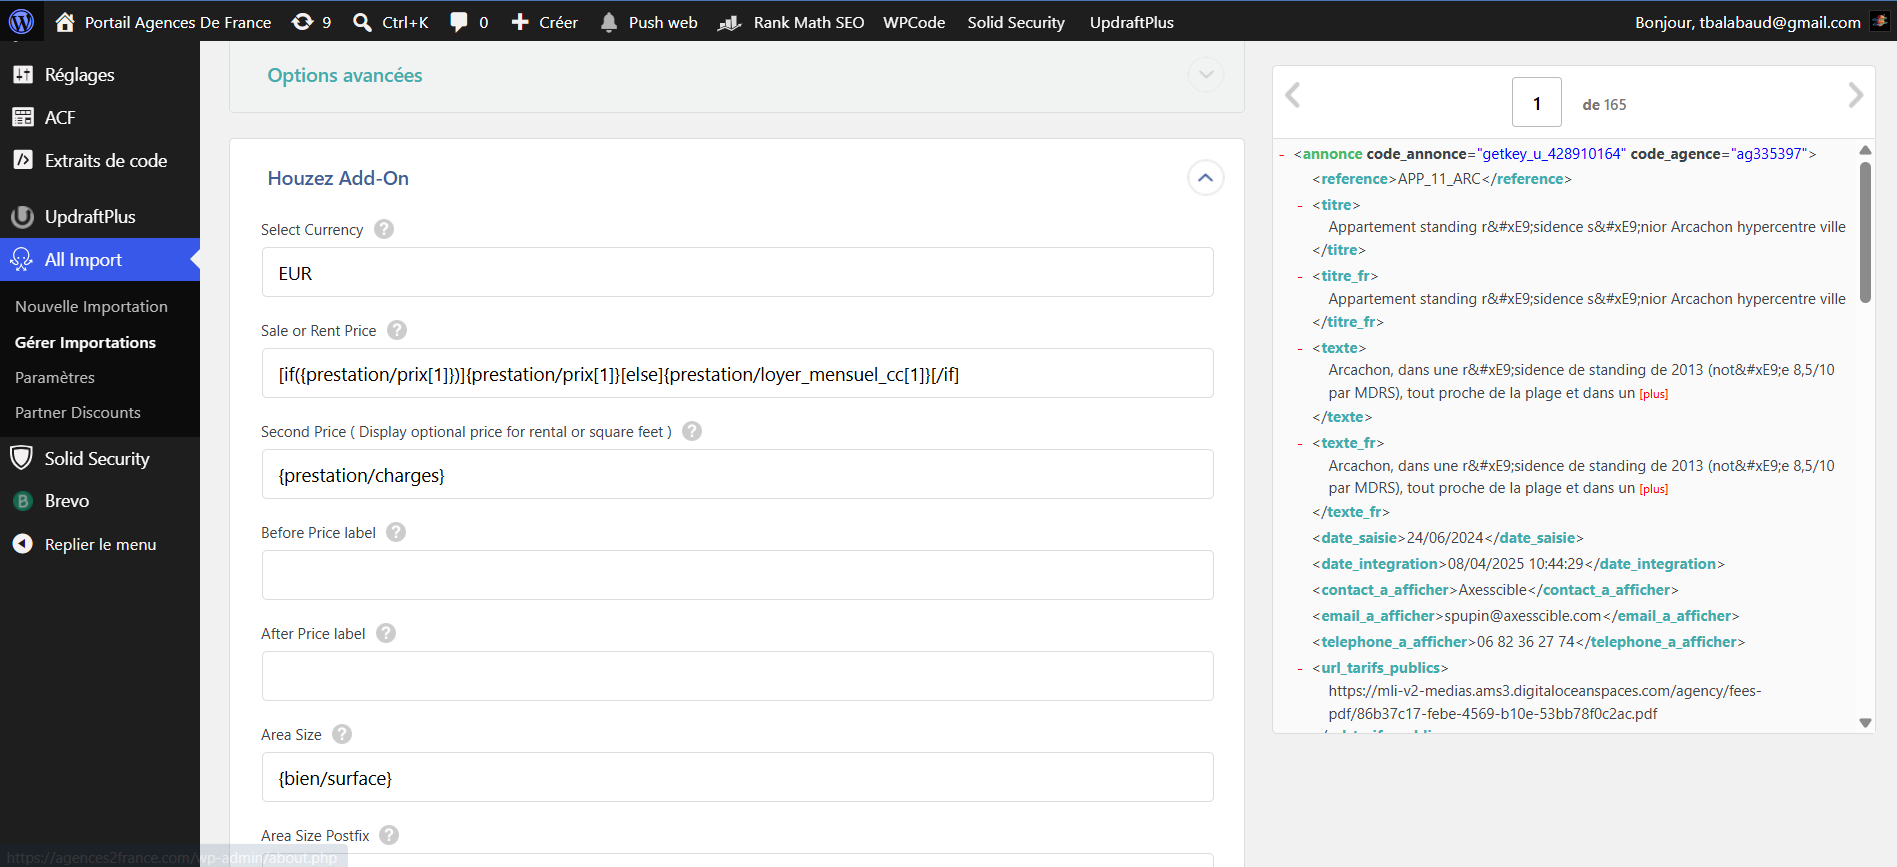Open the WordPress logo menu
Image resolution: width=1897 pixels, height=867 pixels.
(21, 21)
